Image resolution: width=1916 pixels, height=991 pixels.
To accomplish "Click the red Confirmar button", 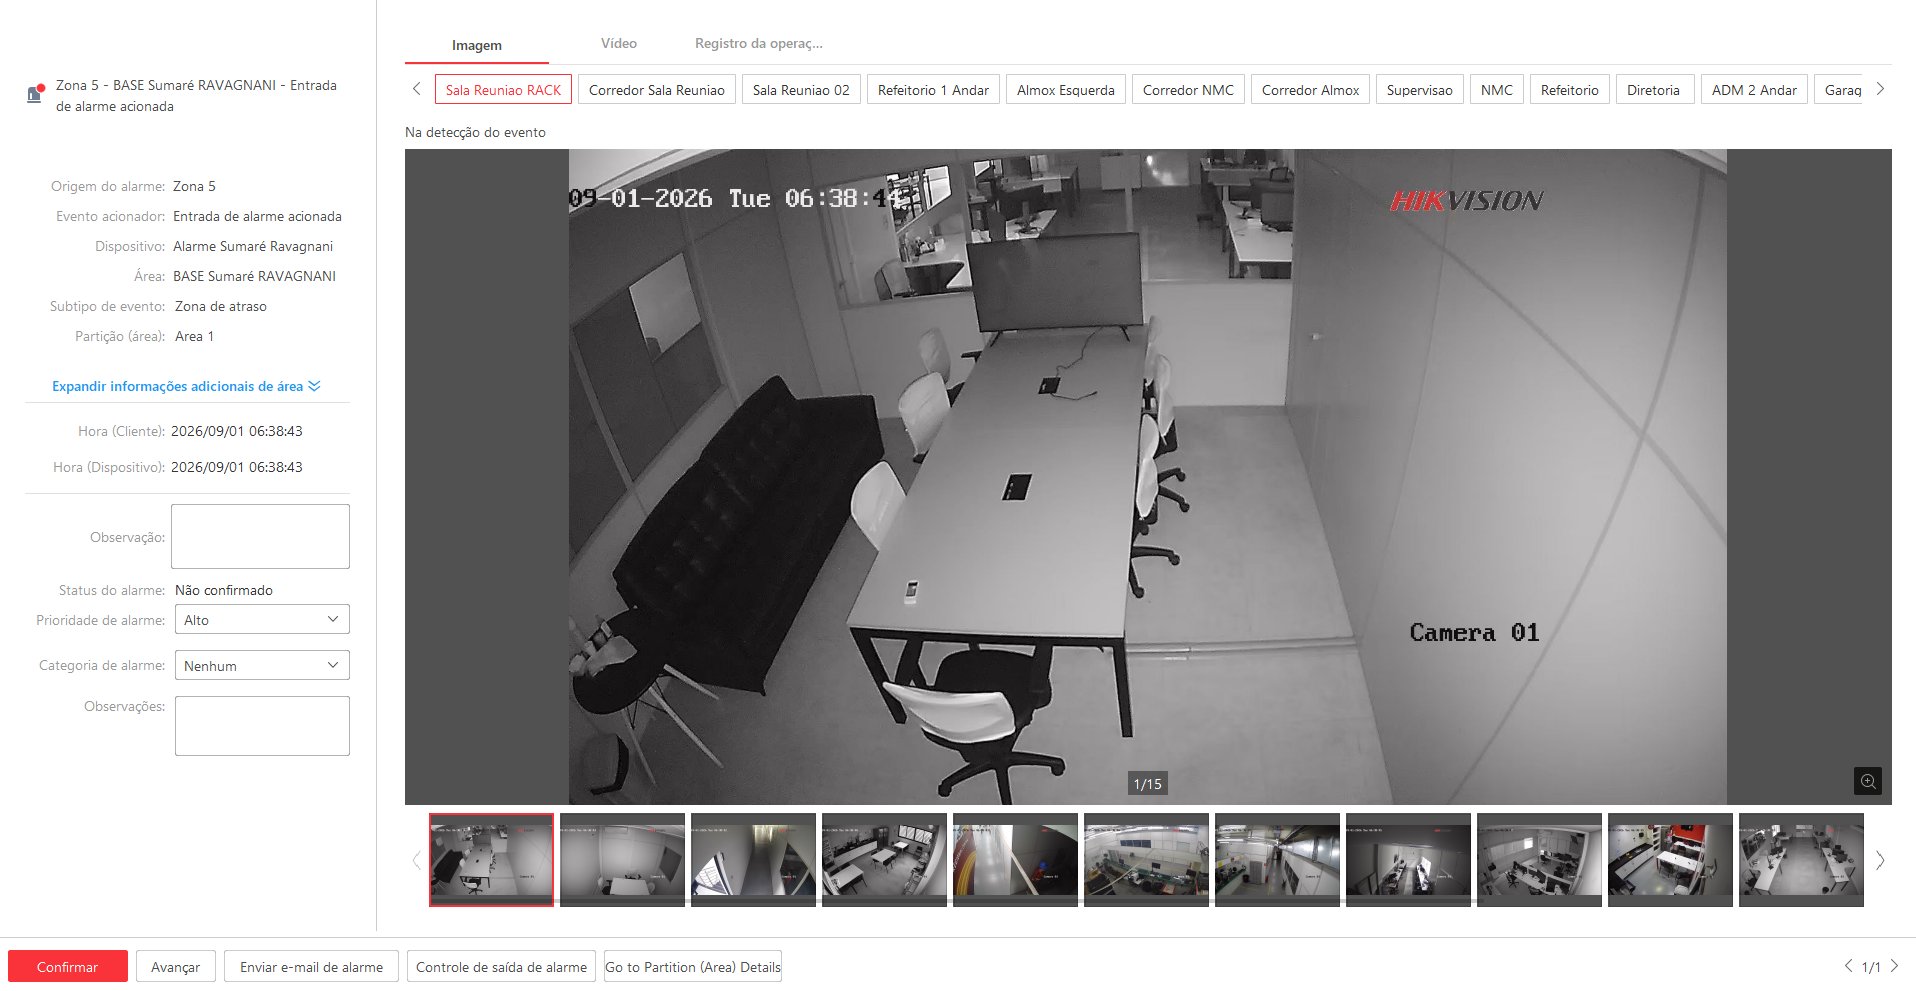I will pos(68,966).
